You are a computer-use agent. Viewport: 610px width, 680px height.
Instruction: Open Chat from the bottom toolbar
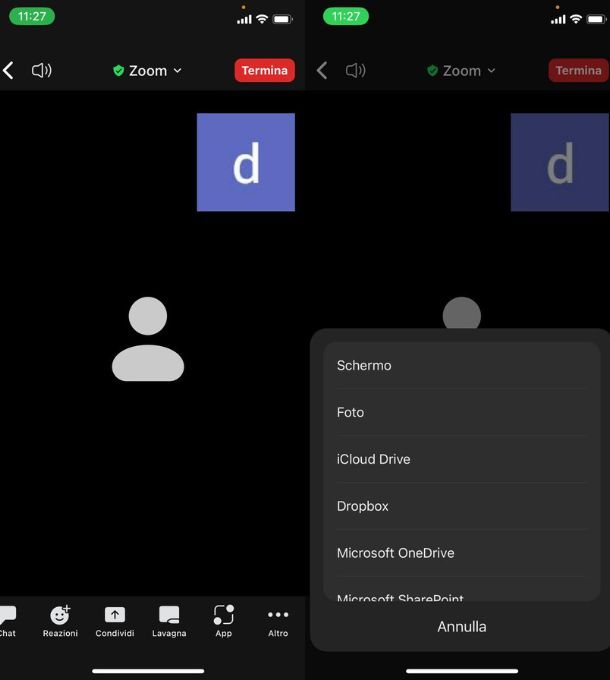[x=8, y=621]
